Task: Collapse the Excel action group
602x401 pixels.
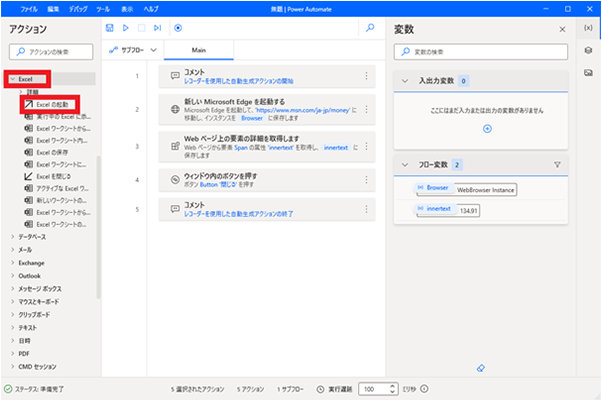Action: coord(13,79)
